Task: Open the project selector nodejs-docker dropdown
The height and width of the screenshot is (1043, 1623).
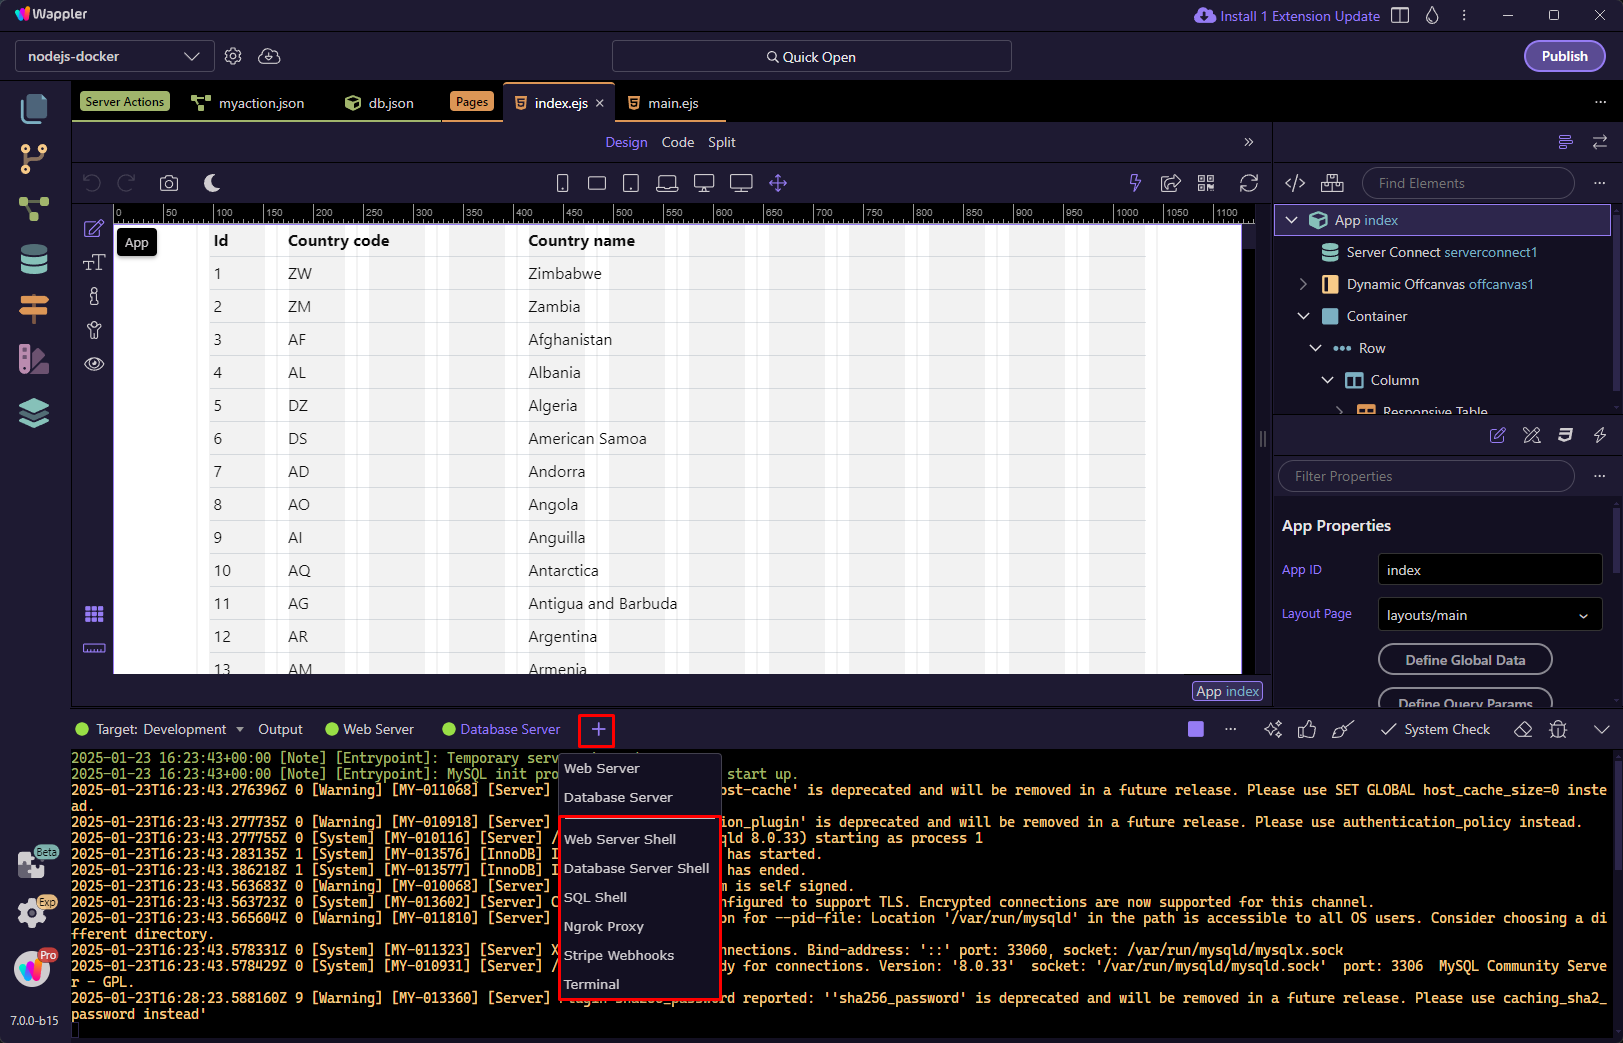Action: (115, 56)
